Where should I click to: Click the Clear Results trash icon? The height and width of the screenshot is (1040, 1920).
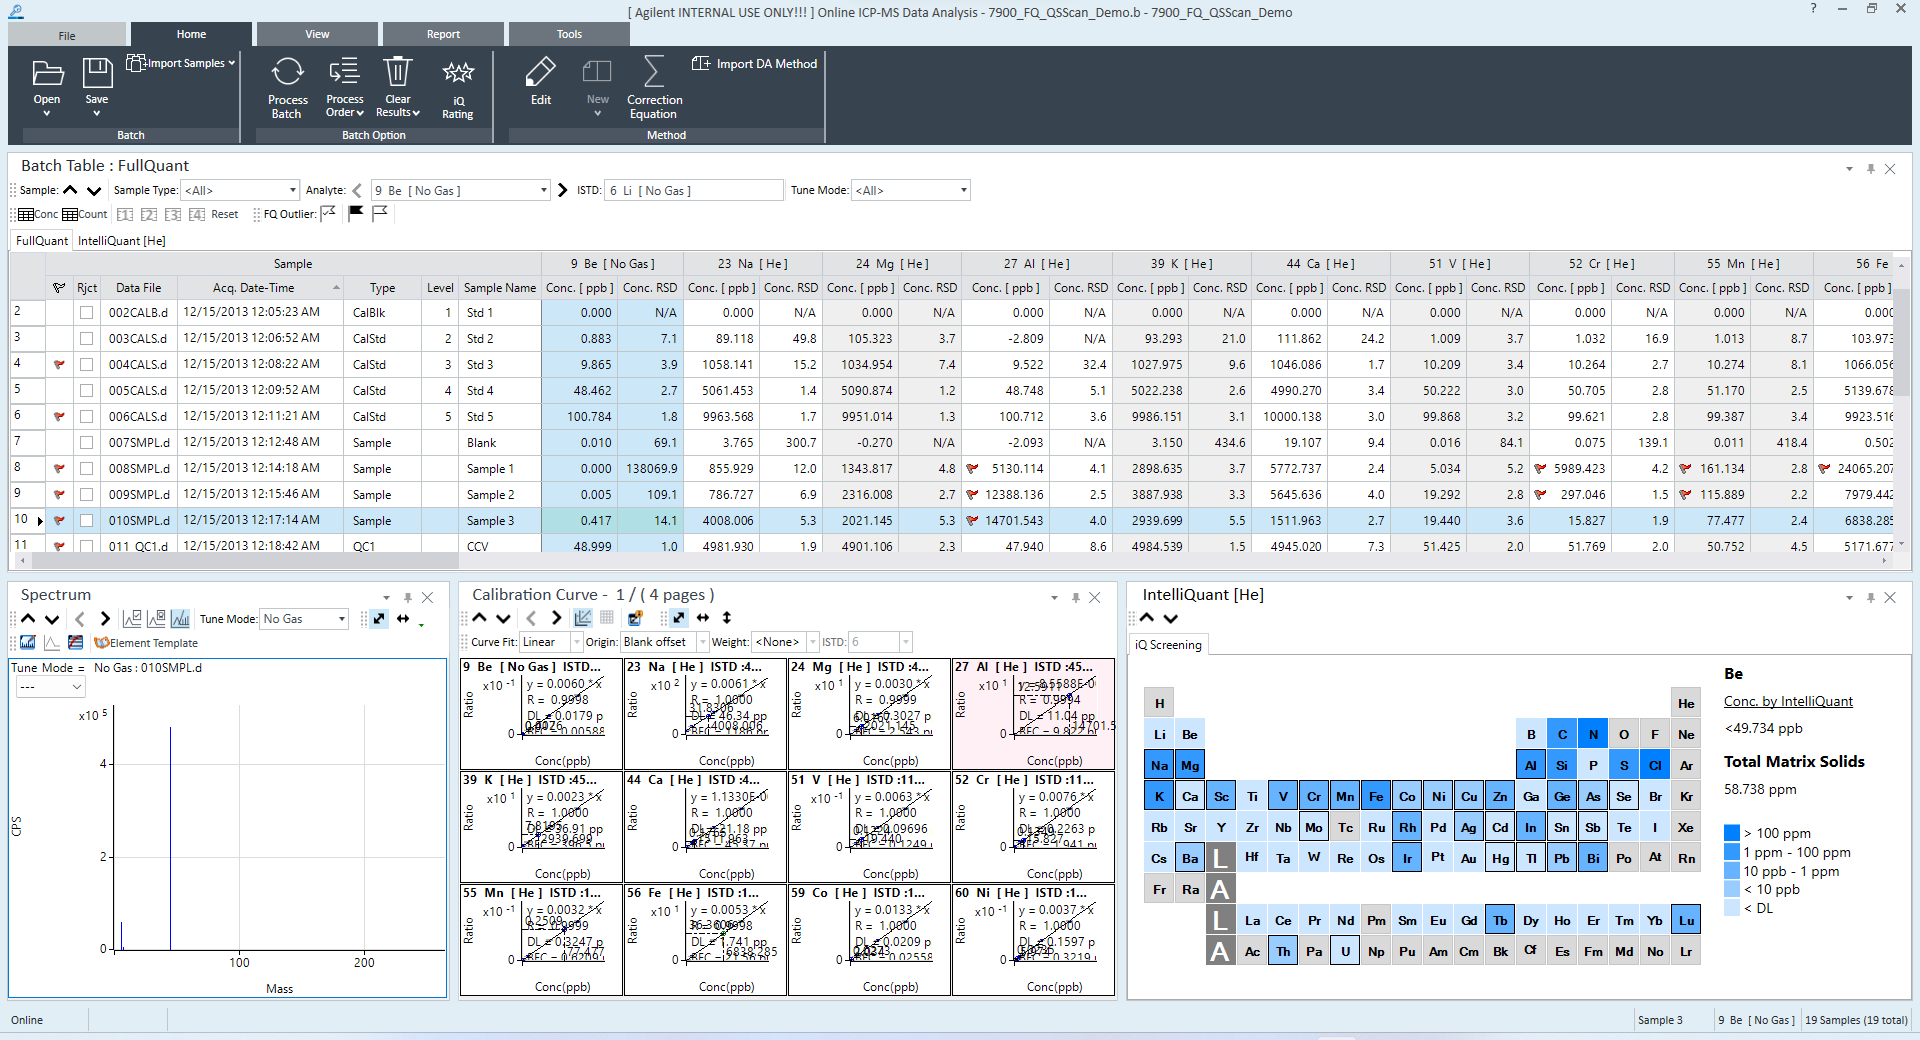pyautogui.click(x=398, y=72)
